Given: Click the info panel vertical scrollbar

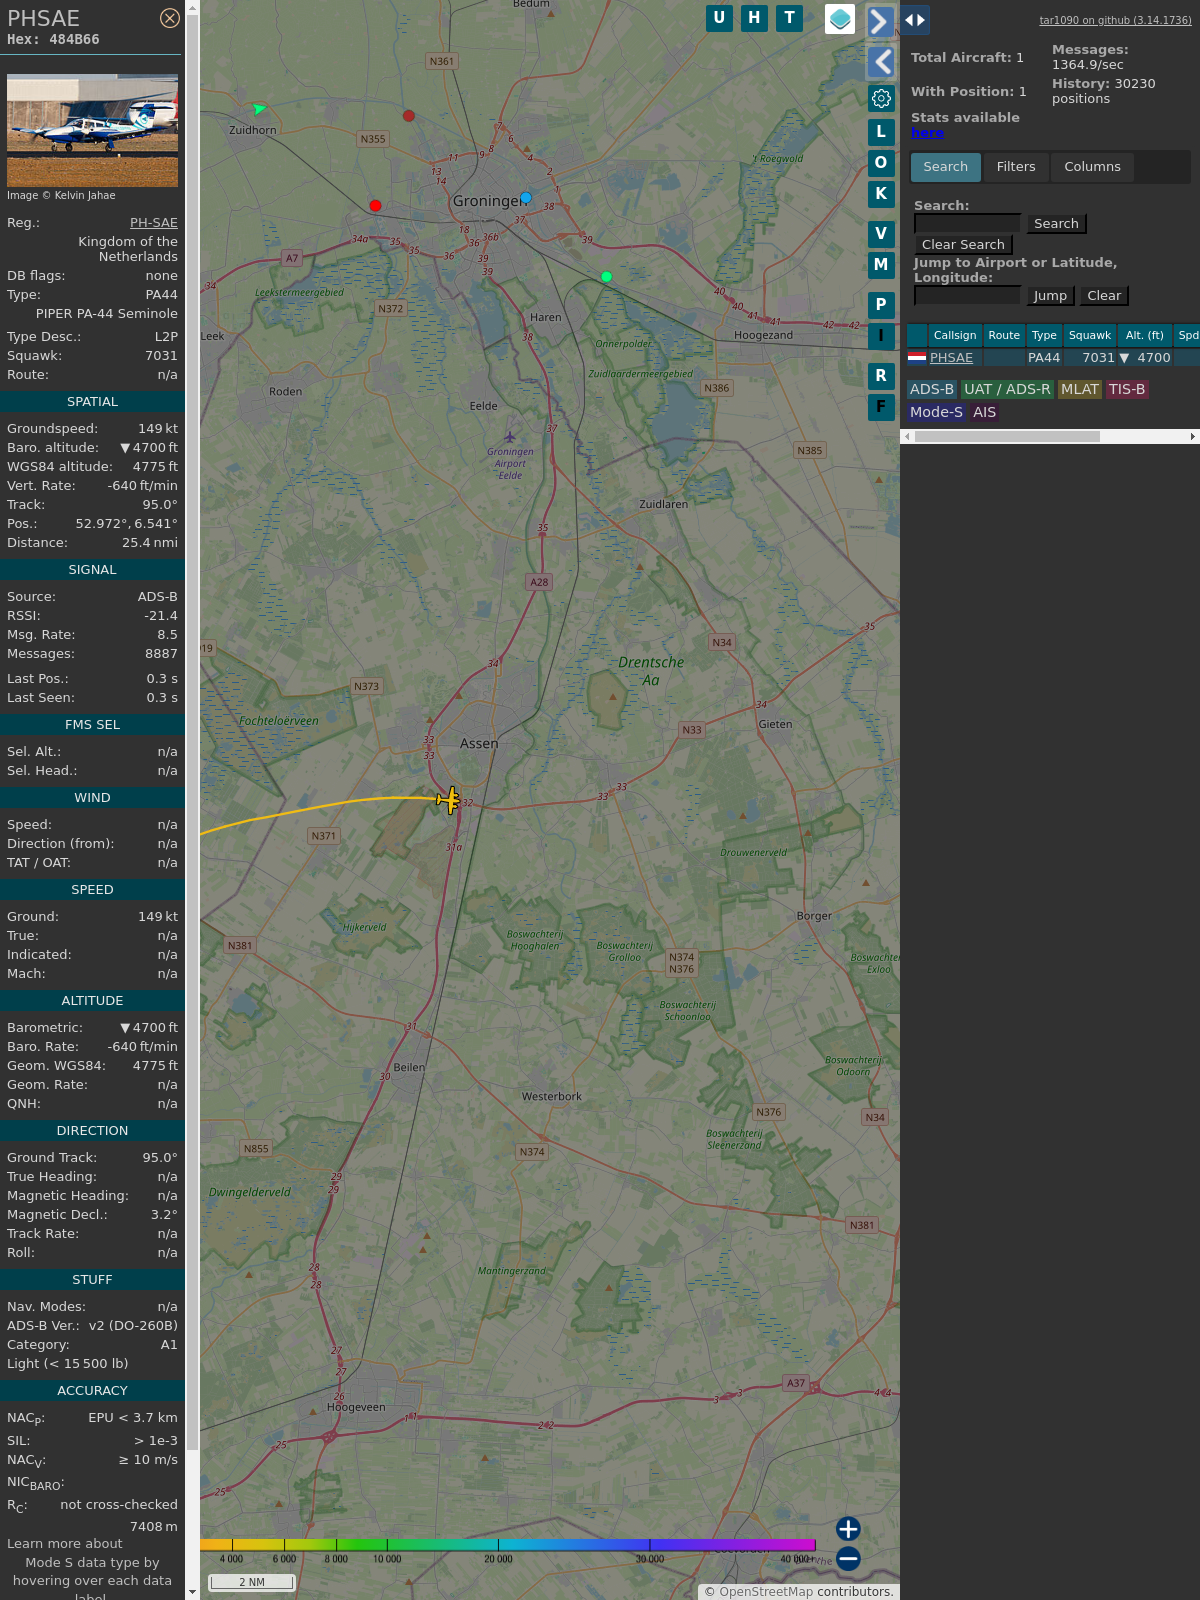Looking at the screenshot, I should 192,730.
